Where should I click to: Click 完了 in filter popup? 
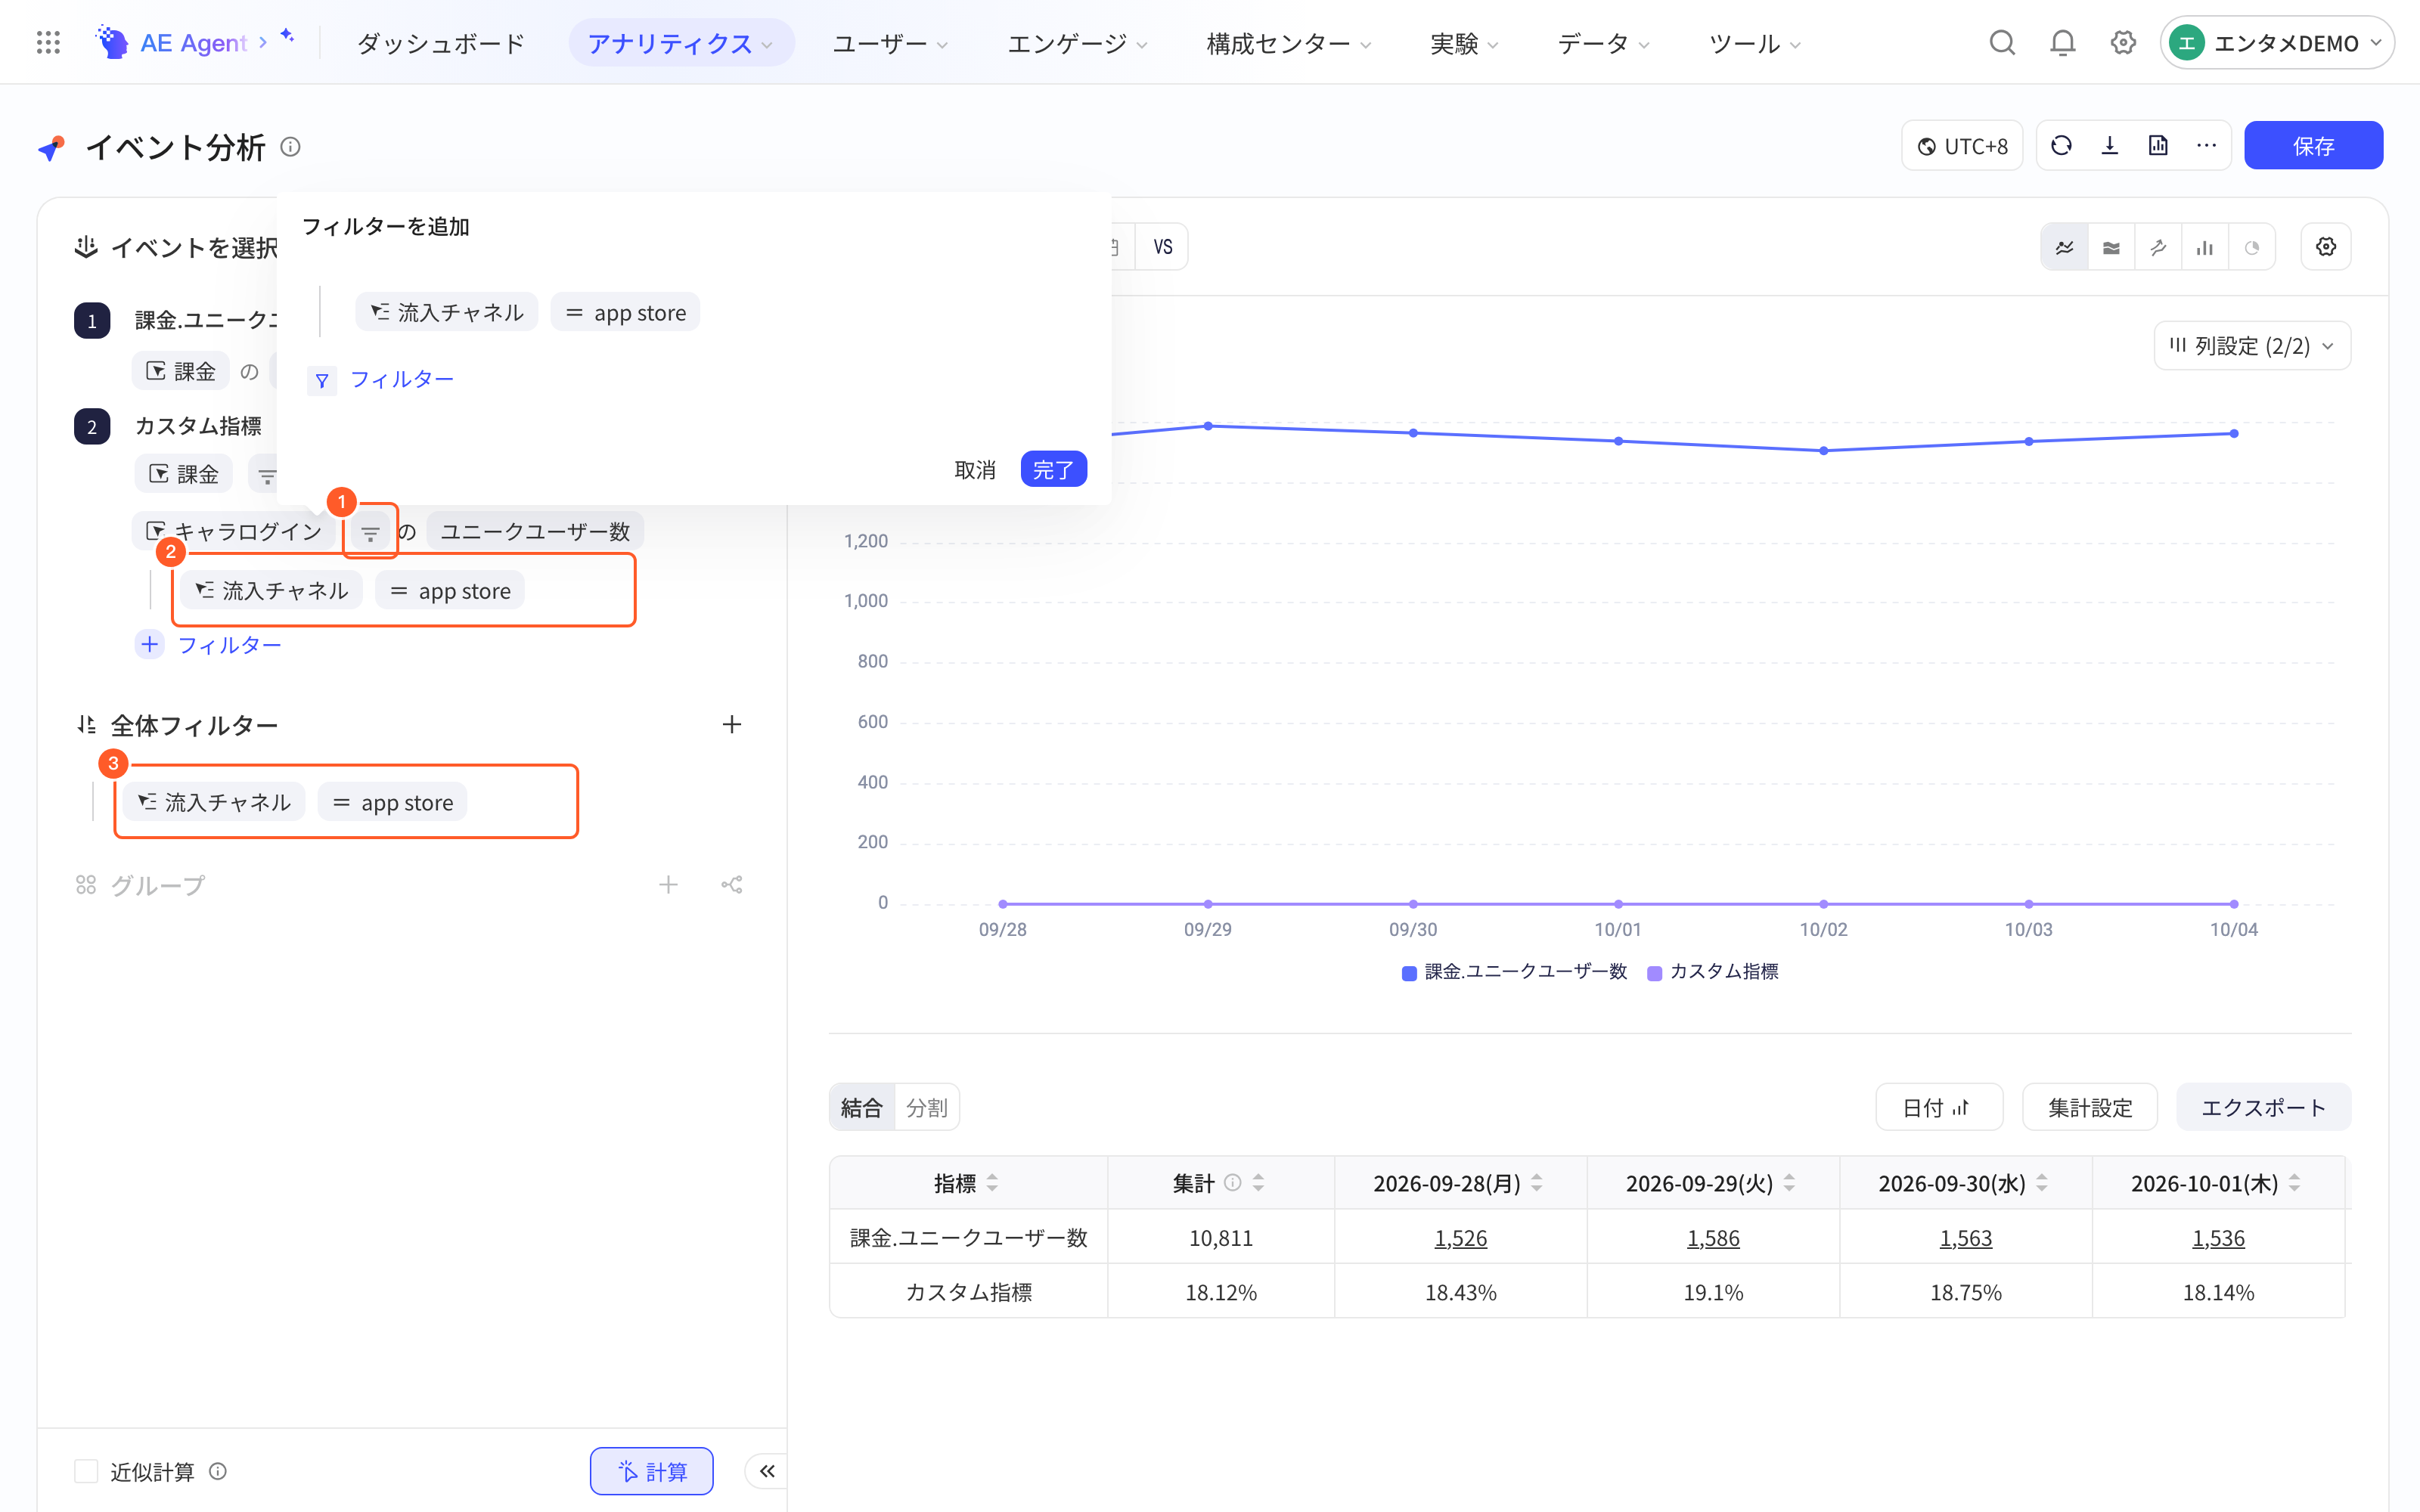1053,469
